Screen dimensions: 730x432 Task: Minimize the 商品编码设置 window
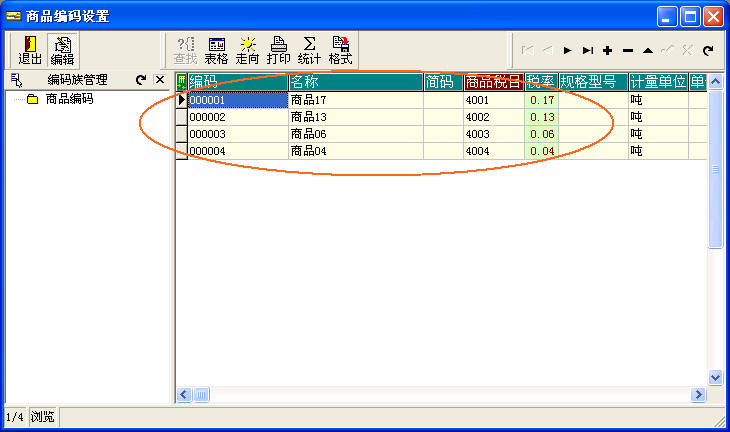[x=667, y=17]
